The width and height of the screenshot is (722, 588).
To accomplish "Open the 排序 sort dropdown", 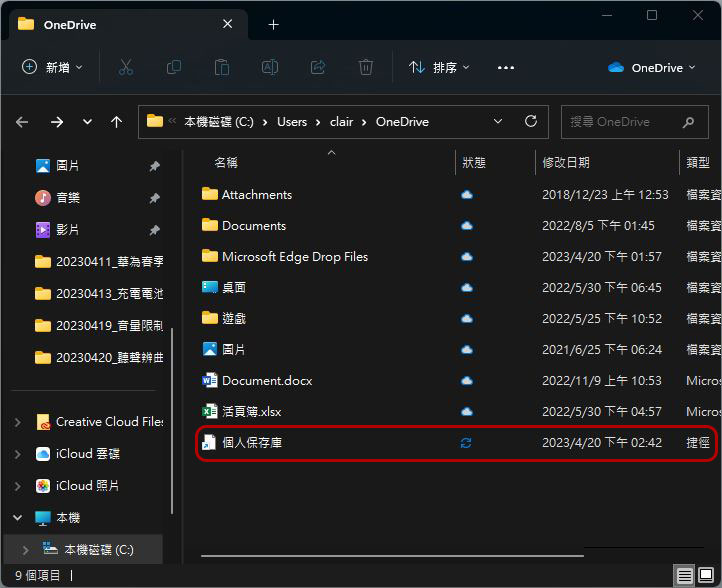I will (x=439, y=67).
